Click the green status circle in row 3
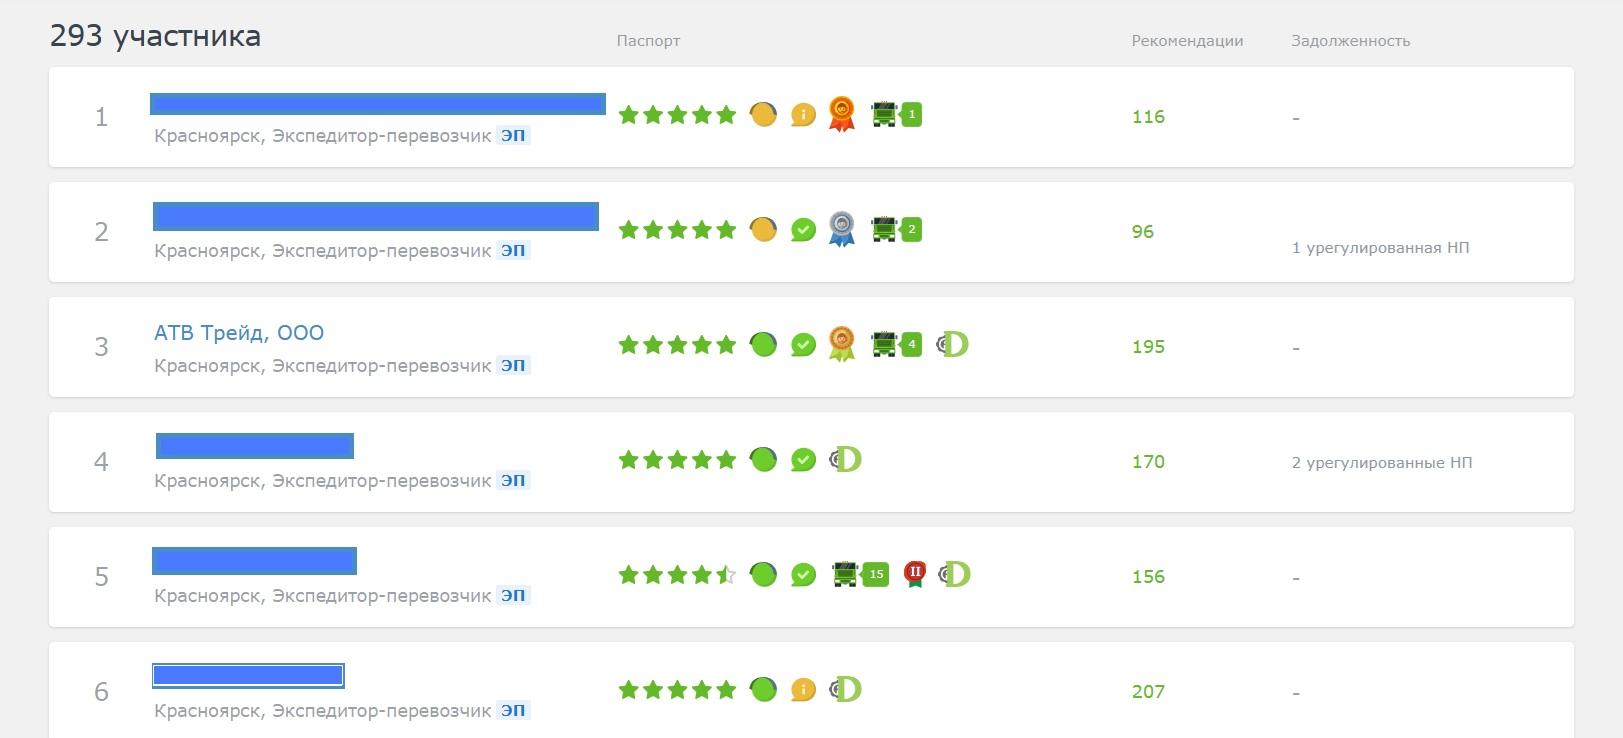The height and width of the screenshot is (738, 1623). click(763, 345)
